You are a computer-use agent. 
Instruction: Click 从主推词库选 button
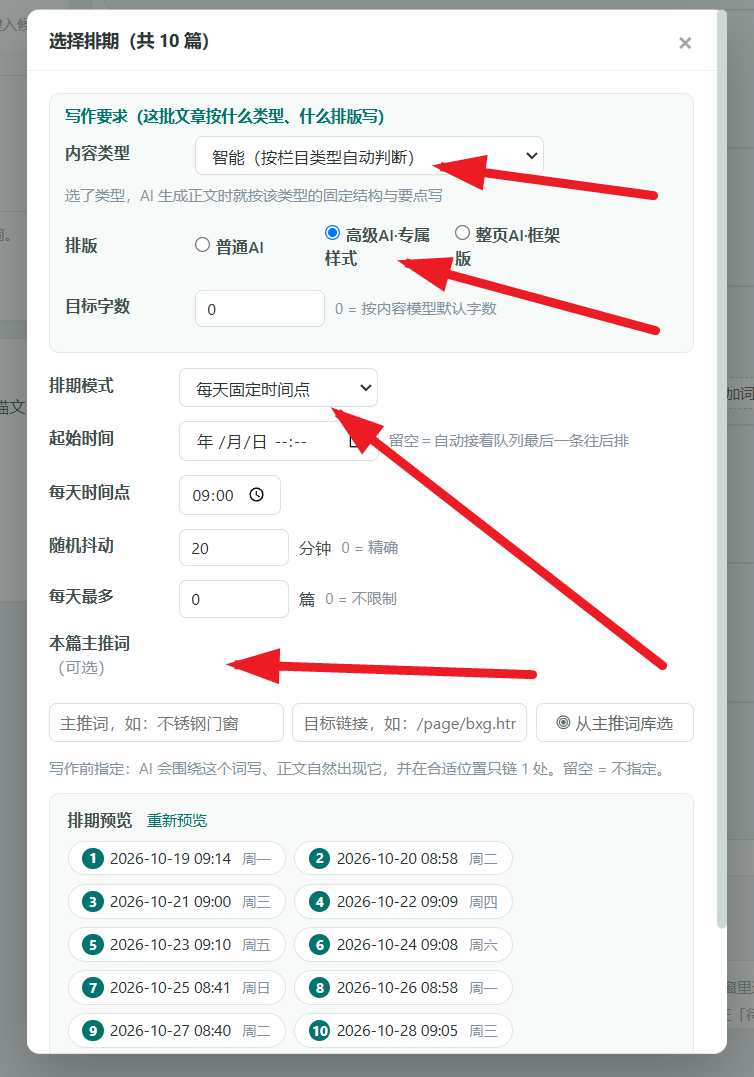615,723
